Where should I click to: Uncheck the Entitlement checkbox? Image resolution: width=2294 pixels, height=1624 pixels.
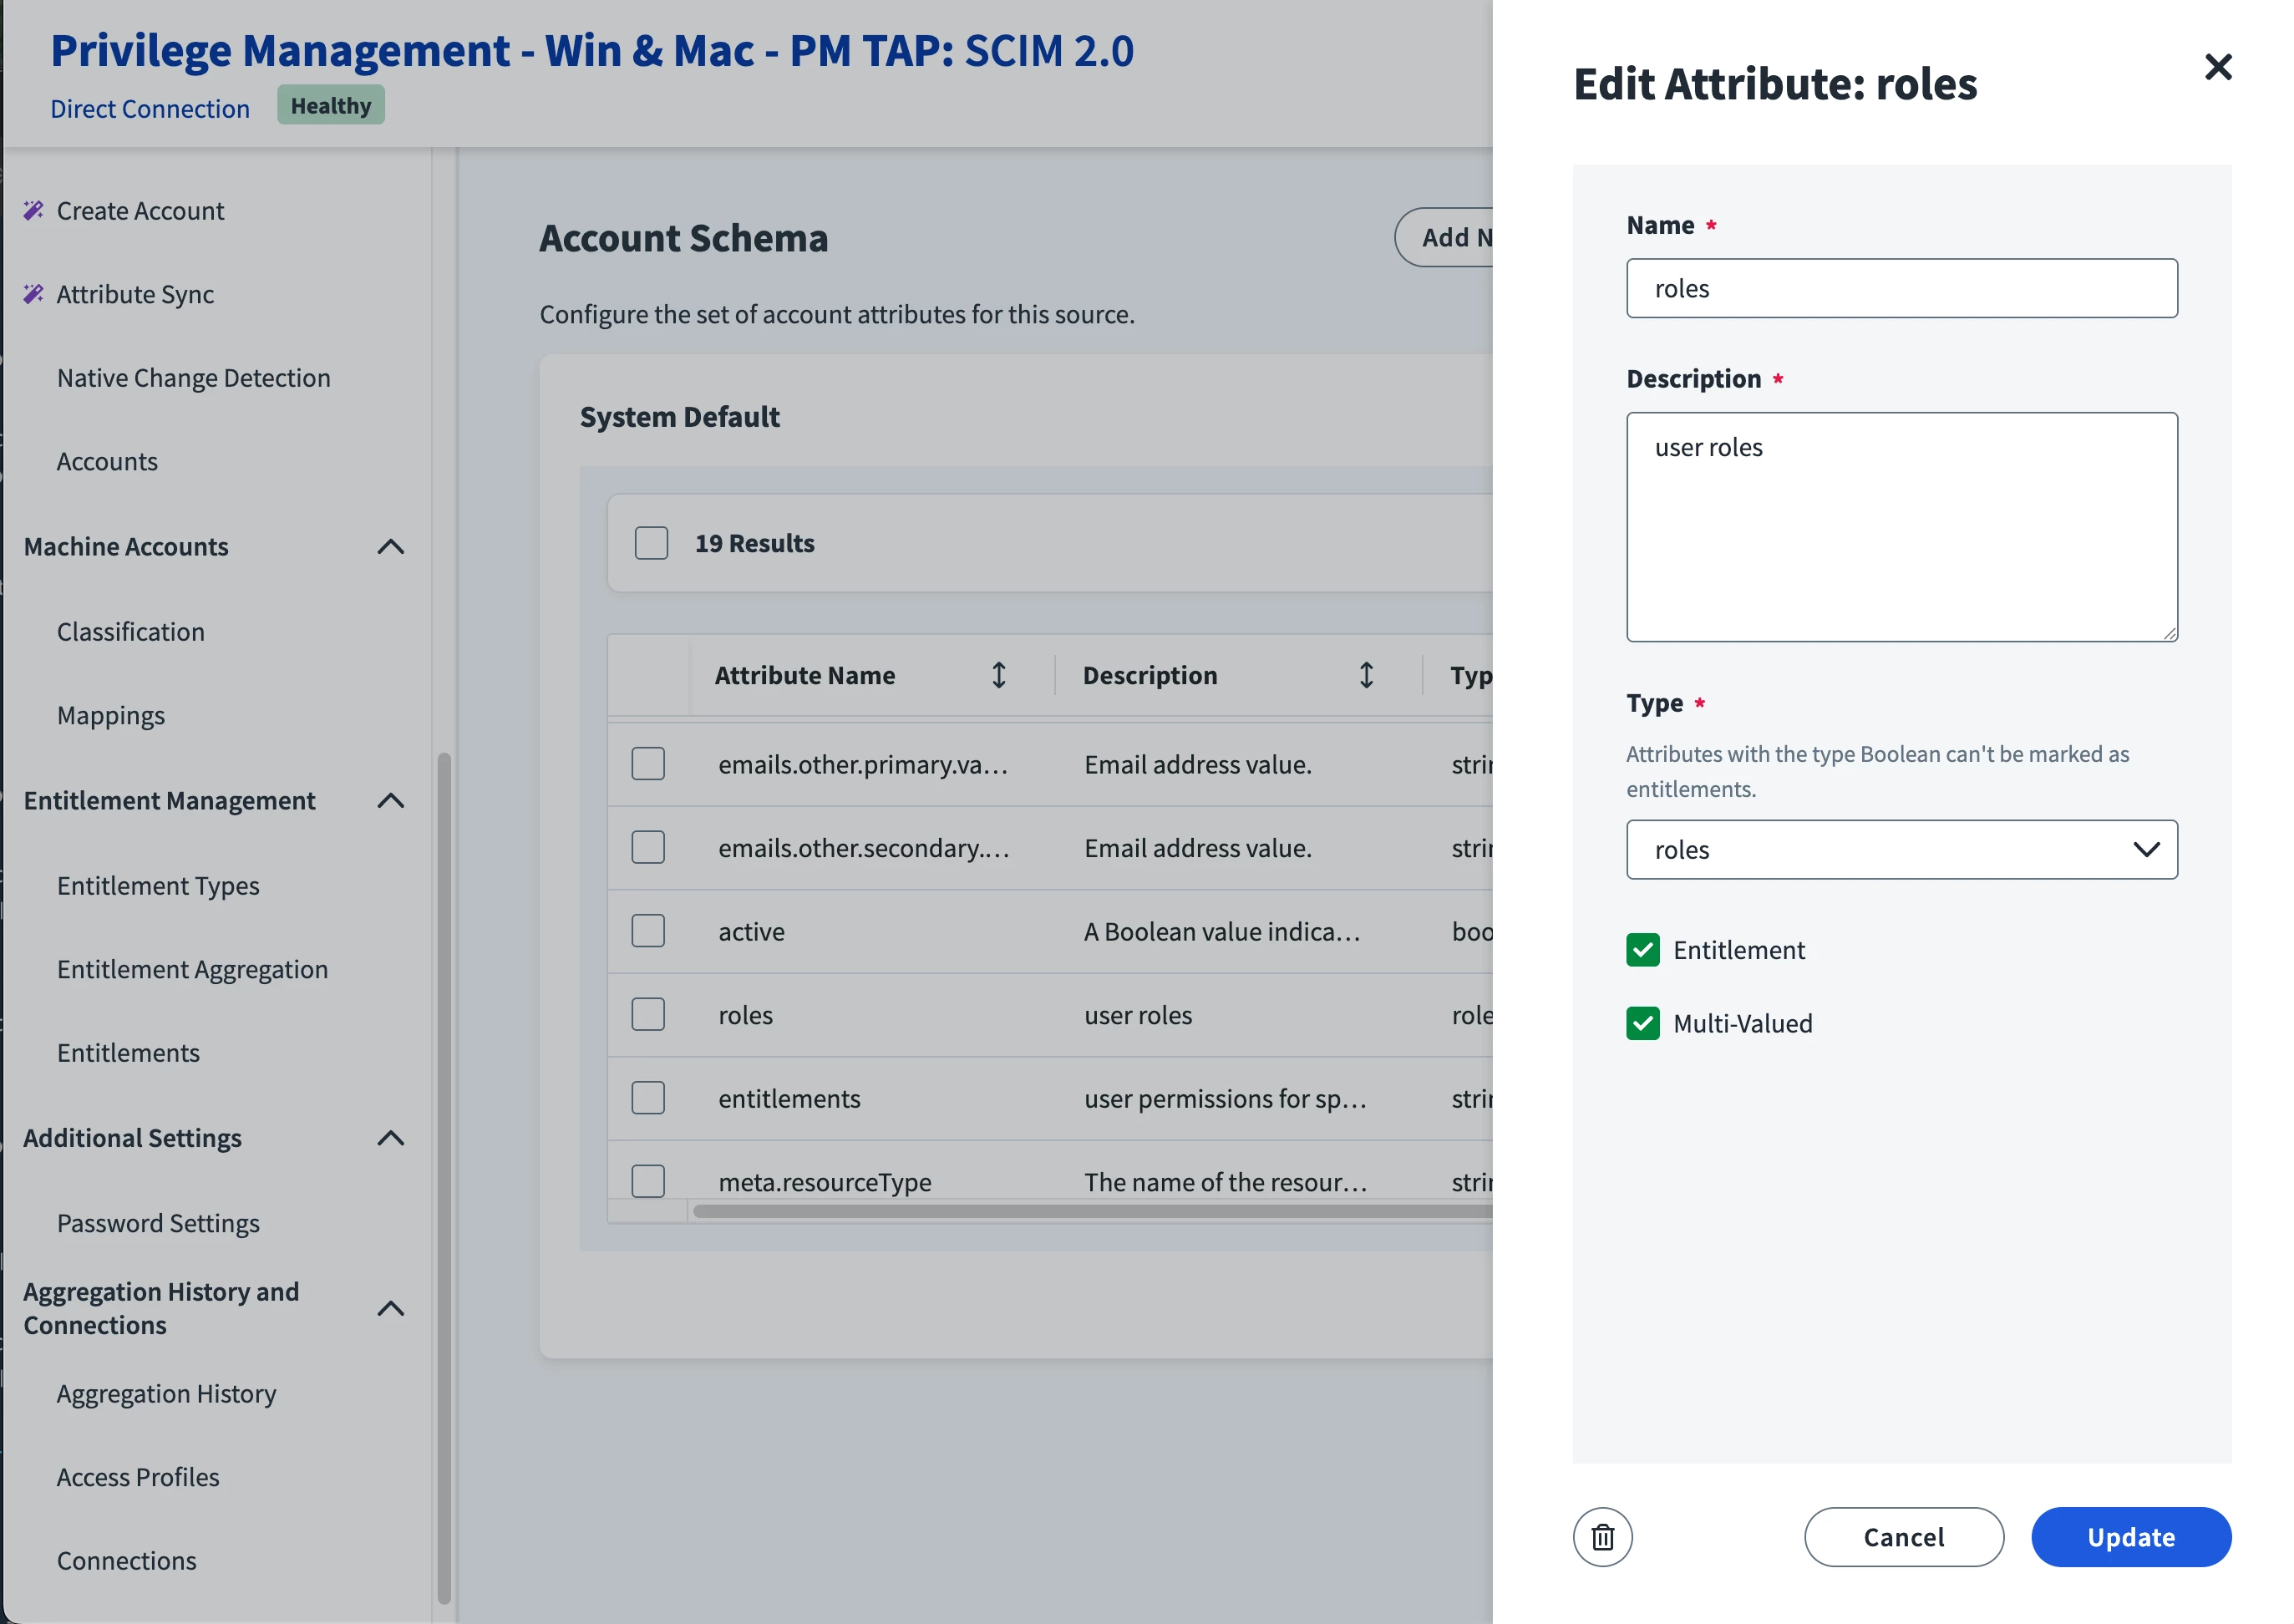[x=1642, y=949]
